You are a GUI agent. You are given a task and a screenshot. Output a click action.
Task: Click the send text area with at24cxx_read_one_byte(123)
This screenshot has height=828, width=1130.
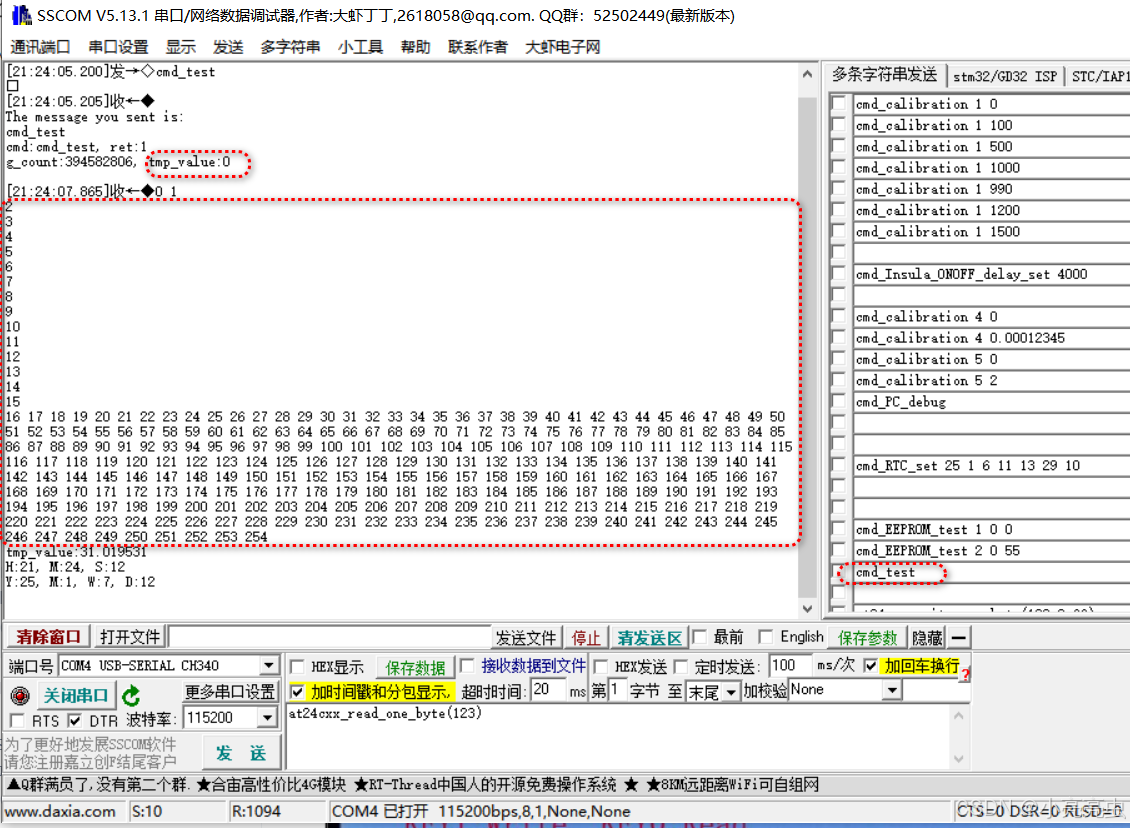pyautogui.click(x=618, y=737)
